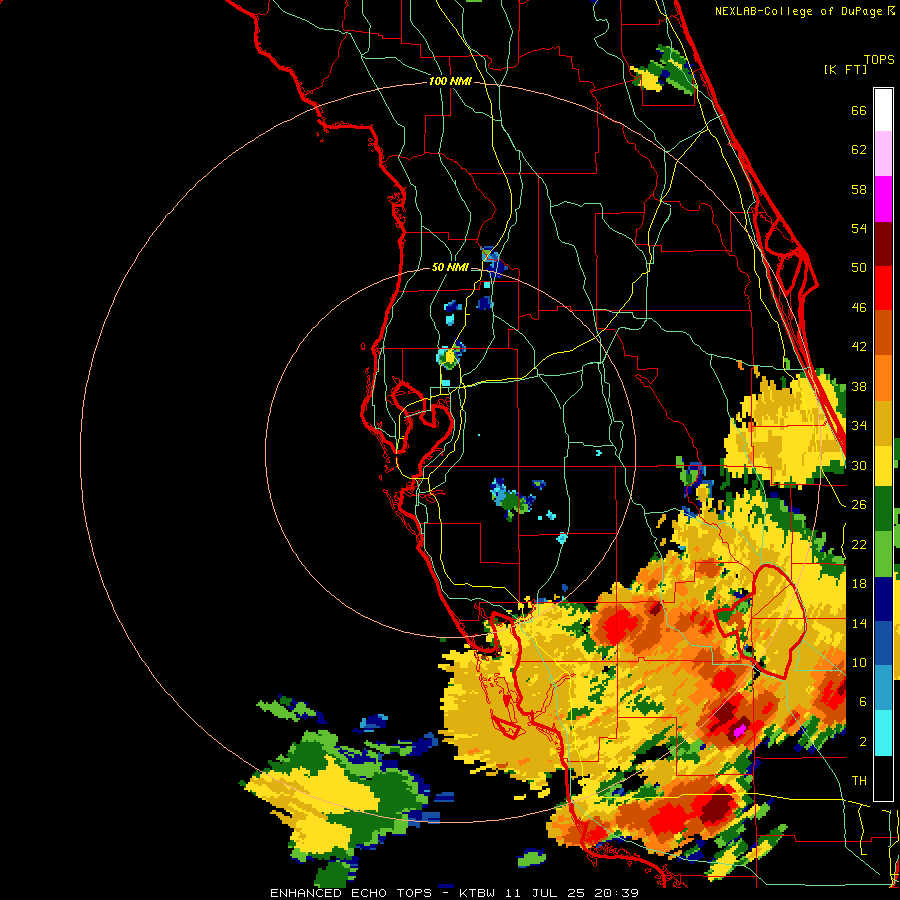The image size is (900, 900).
Task: Click the white swatch above 66 kft
Action: [883, 110]
